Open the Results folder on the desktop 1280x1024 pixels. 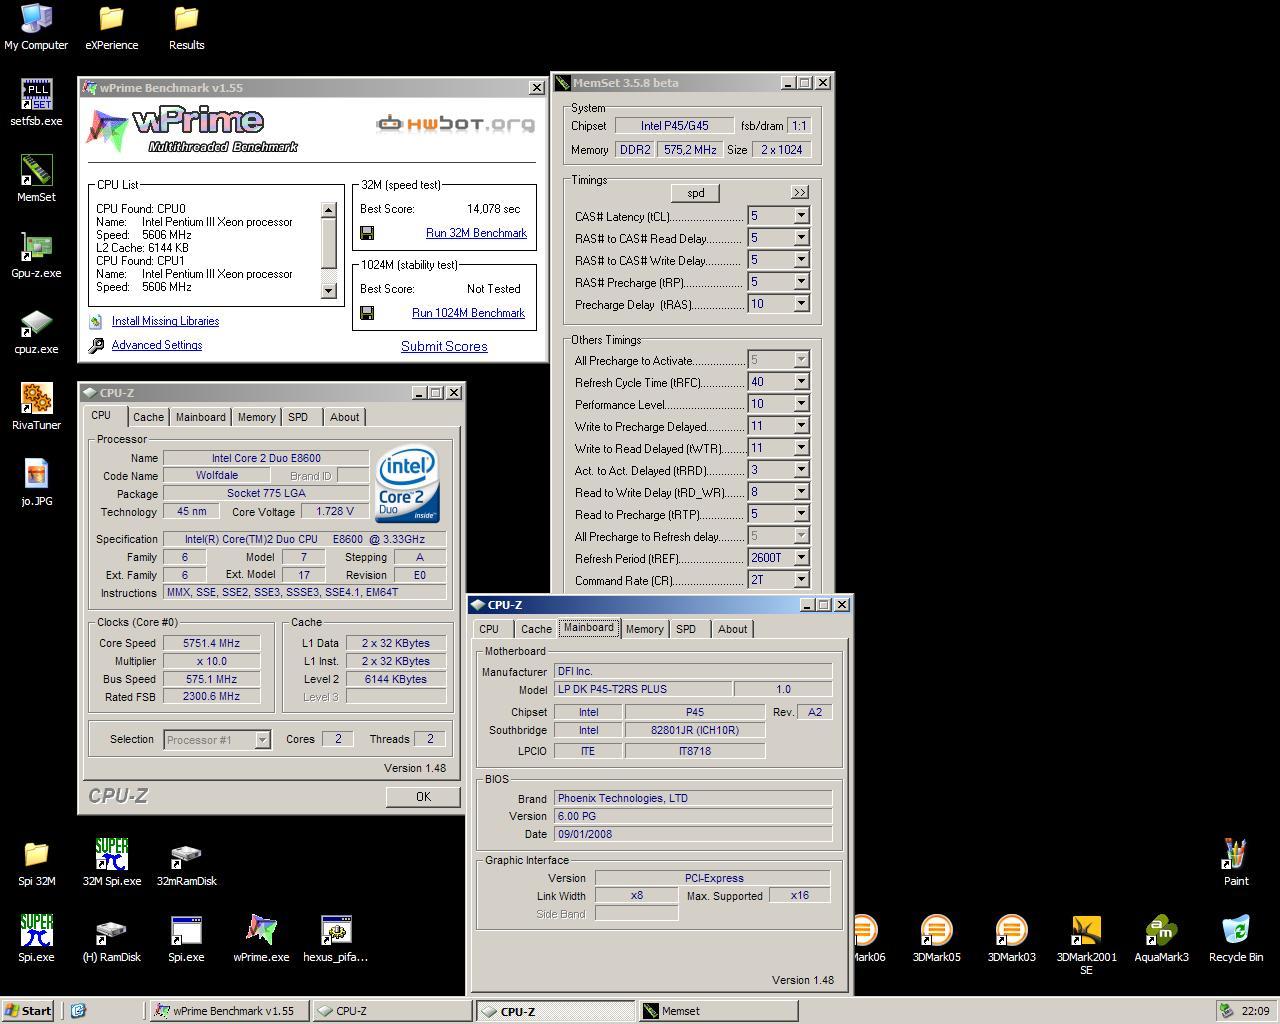(x=186, y=27)
